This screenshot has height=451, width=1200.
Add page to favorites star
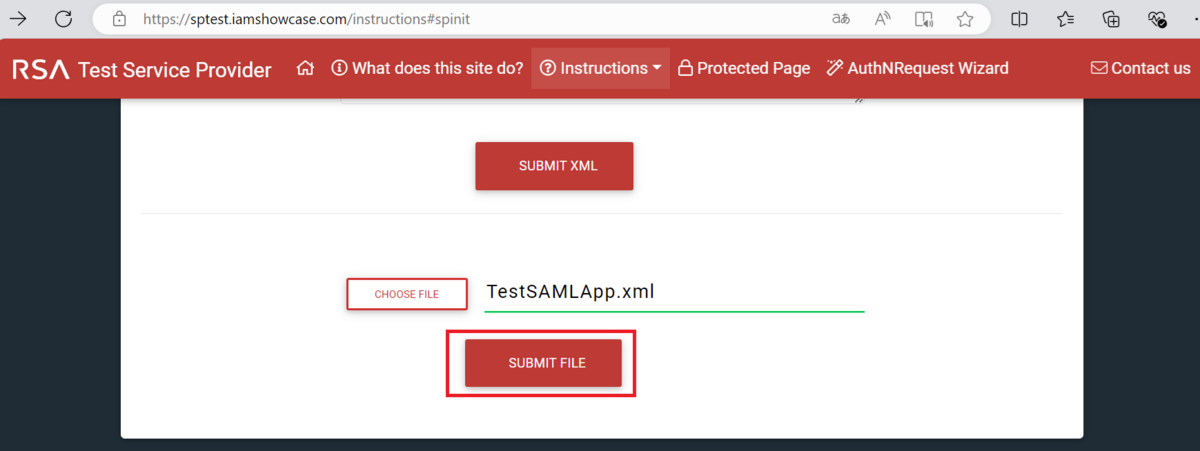coord(965,18)
